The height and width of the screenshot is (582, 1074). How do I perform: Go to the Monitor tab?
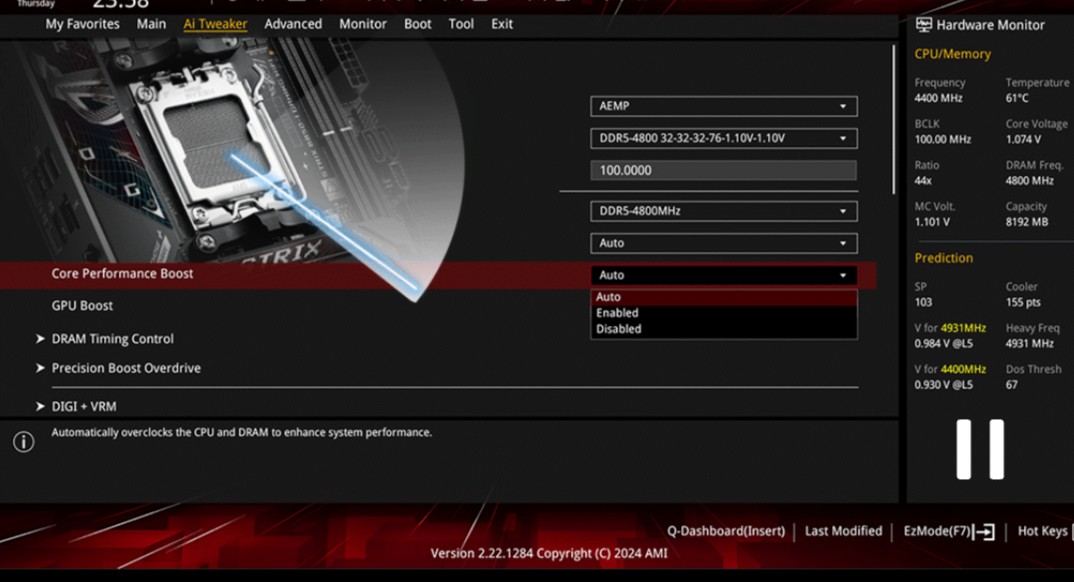pyautogui.click(x=363, y=24)
